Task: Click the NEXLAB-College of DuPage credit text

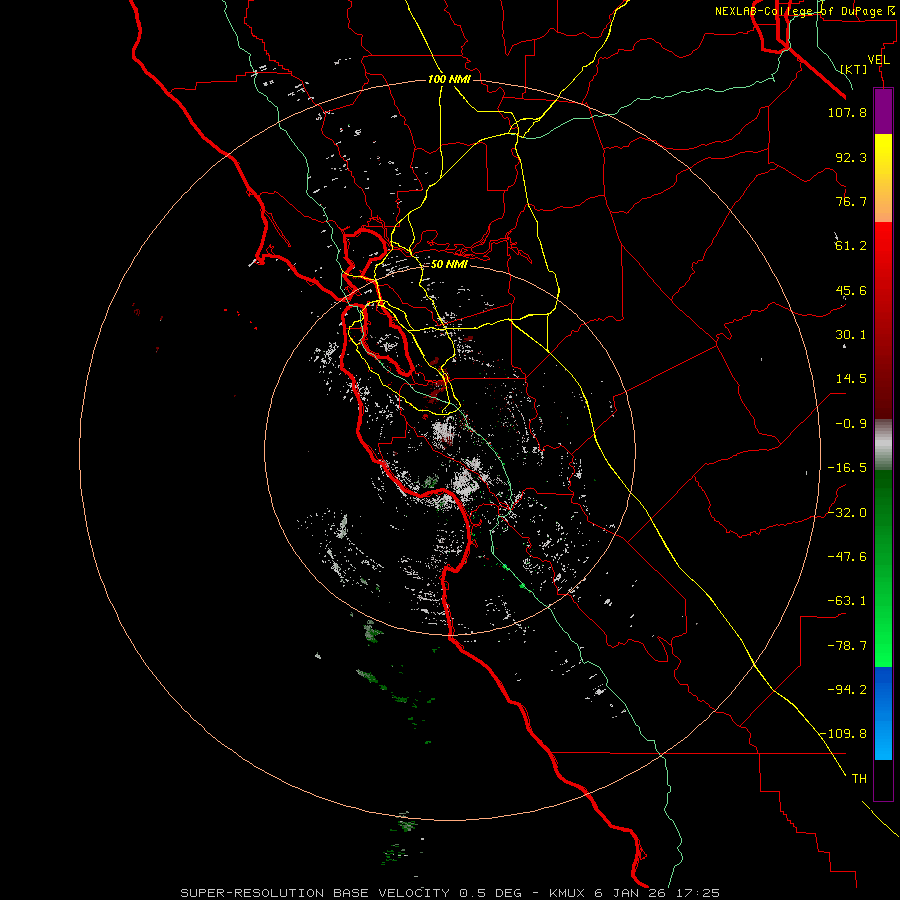Action: click(x=806, y=11)
